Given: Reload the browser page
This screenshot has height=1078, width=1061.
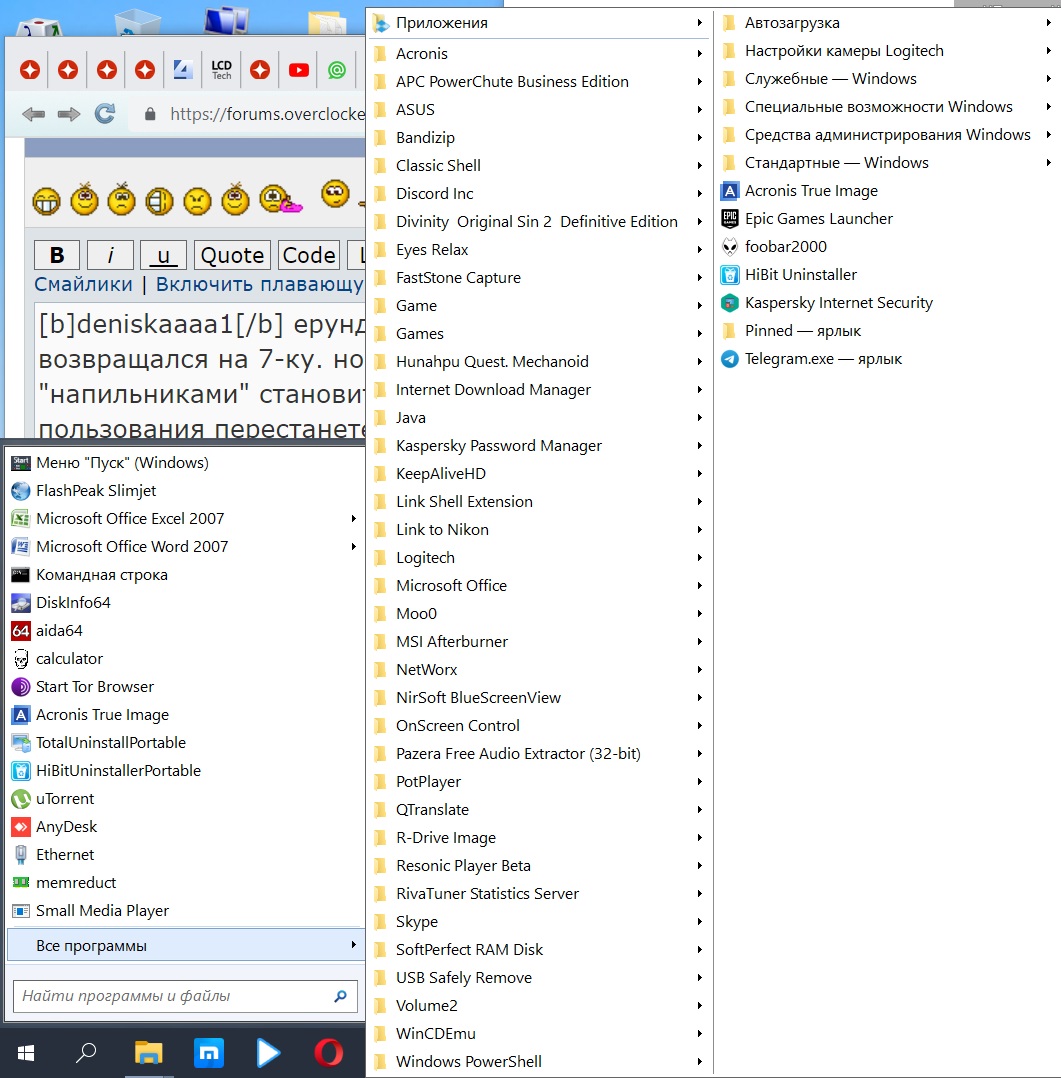Looking at the screenshot, I should (x=105, y=113).
